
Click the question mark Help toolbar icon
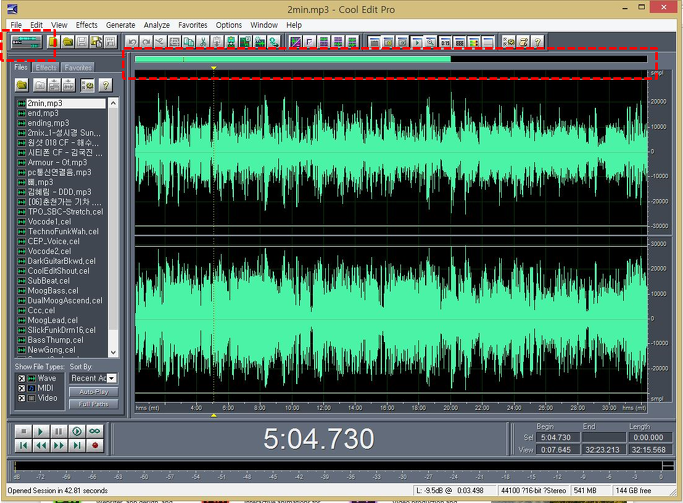(537, 42)
